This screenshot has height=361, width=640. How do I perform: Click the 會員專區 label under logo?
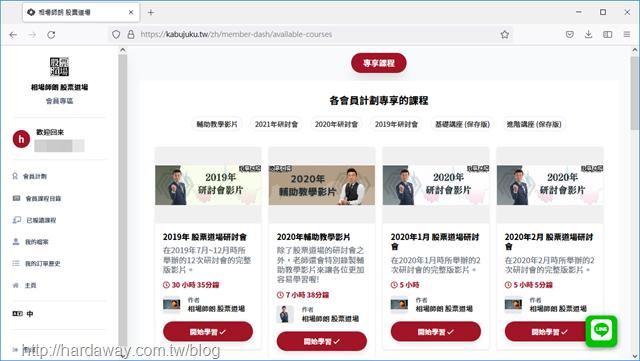click(60, 101)
